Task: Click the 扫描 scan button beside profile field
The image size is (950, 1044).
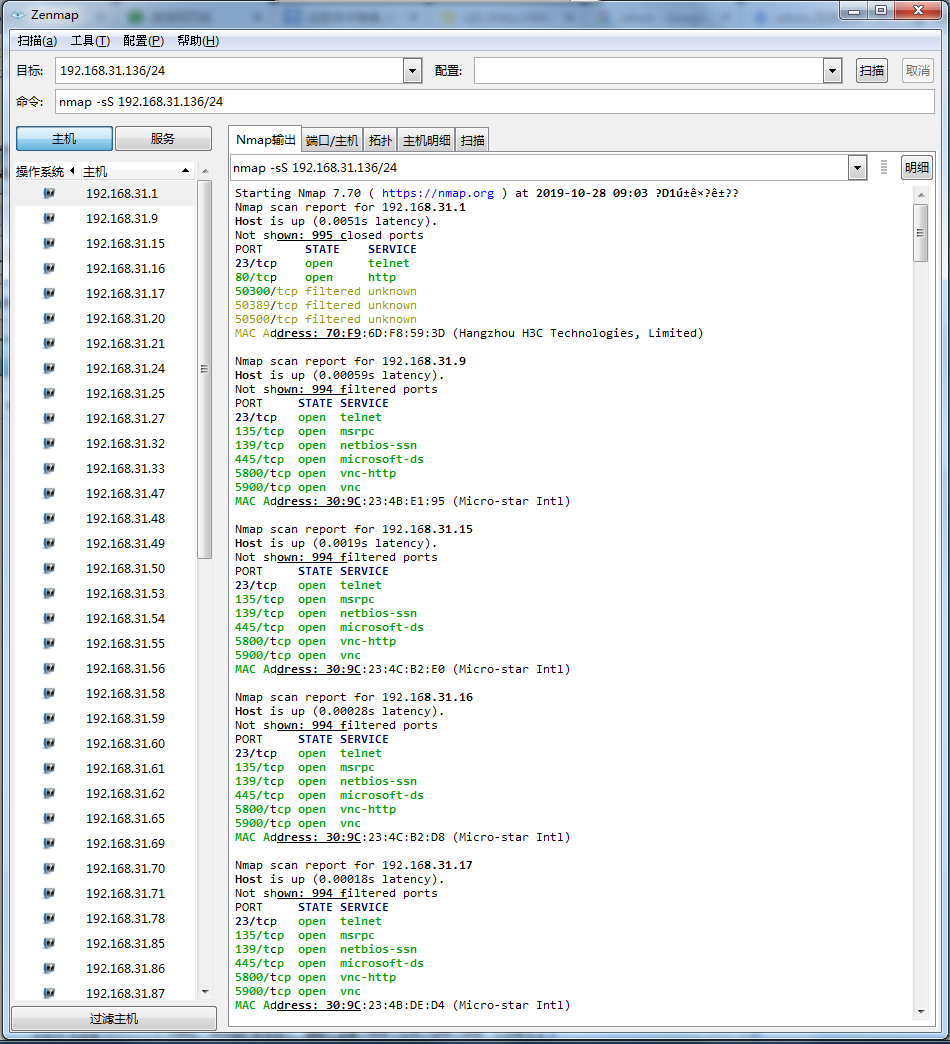Action: click(872, 70)
